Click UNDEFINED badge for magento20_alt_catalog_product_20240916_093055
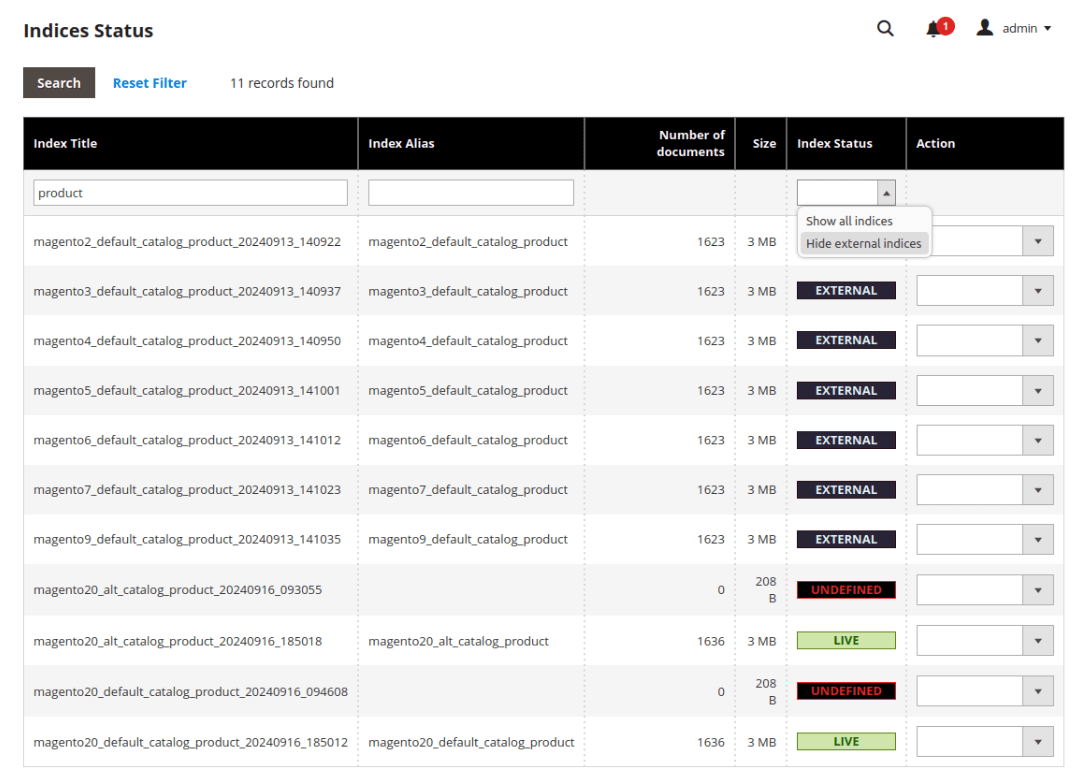This screenshot has height=778, width=1084. point(846,590)
